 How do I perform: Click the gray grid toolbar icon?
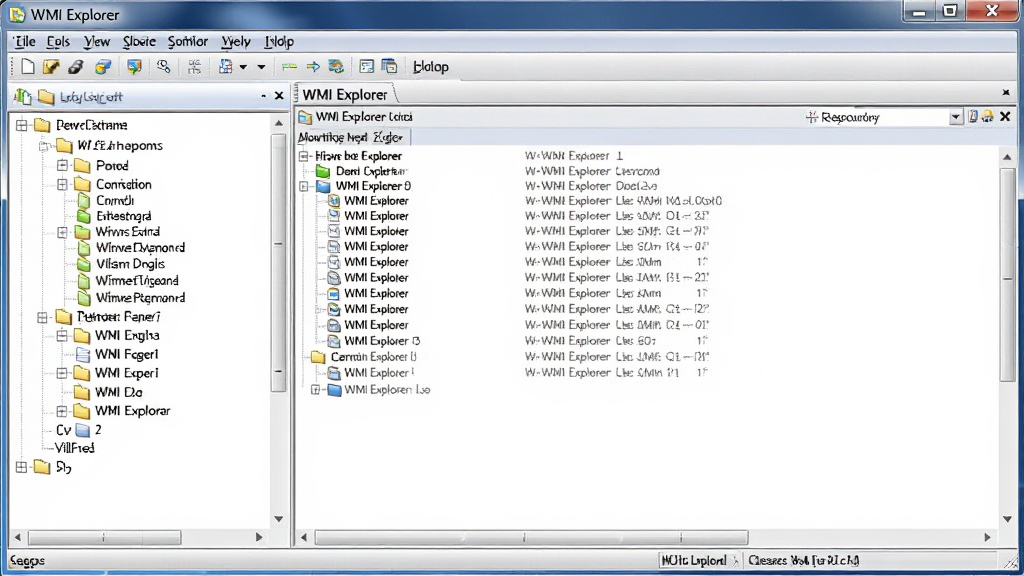point(194,67)
